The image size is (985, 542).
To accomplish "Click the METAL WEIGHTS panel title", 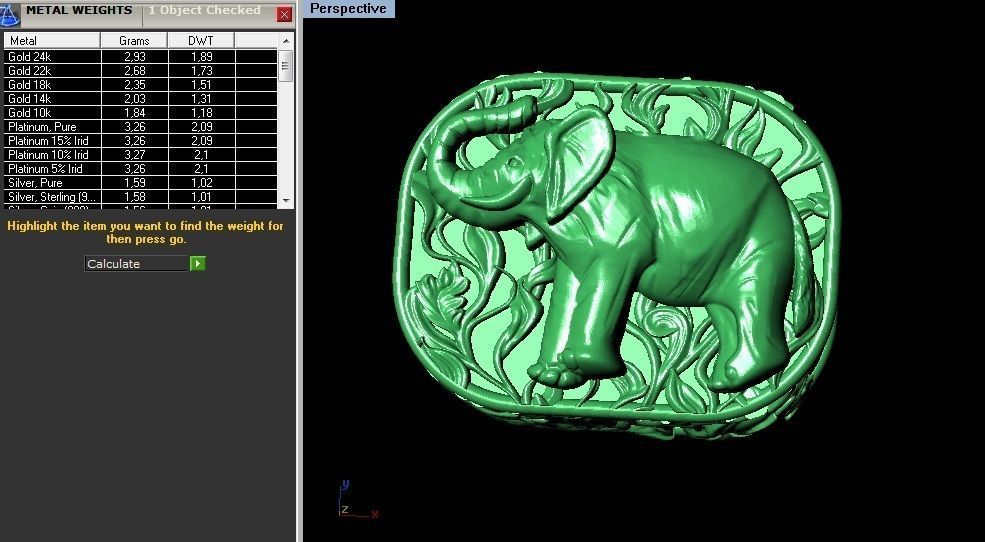I will [x=79, y=11].
